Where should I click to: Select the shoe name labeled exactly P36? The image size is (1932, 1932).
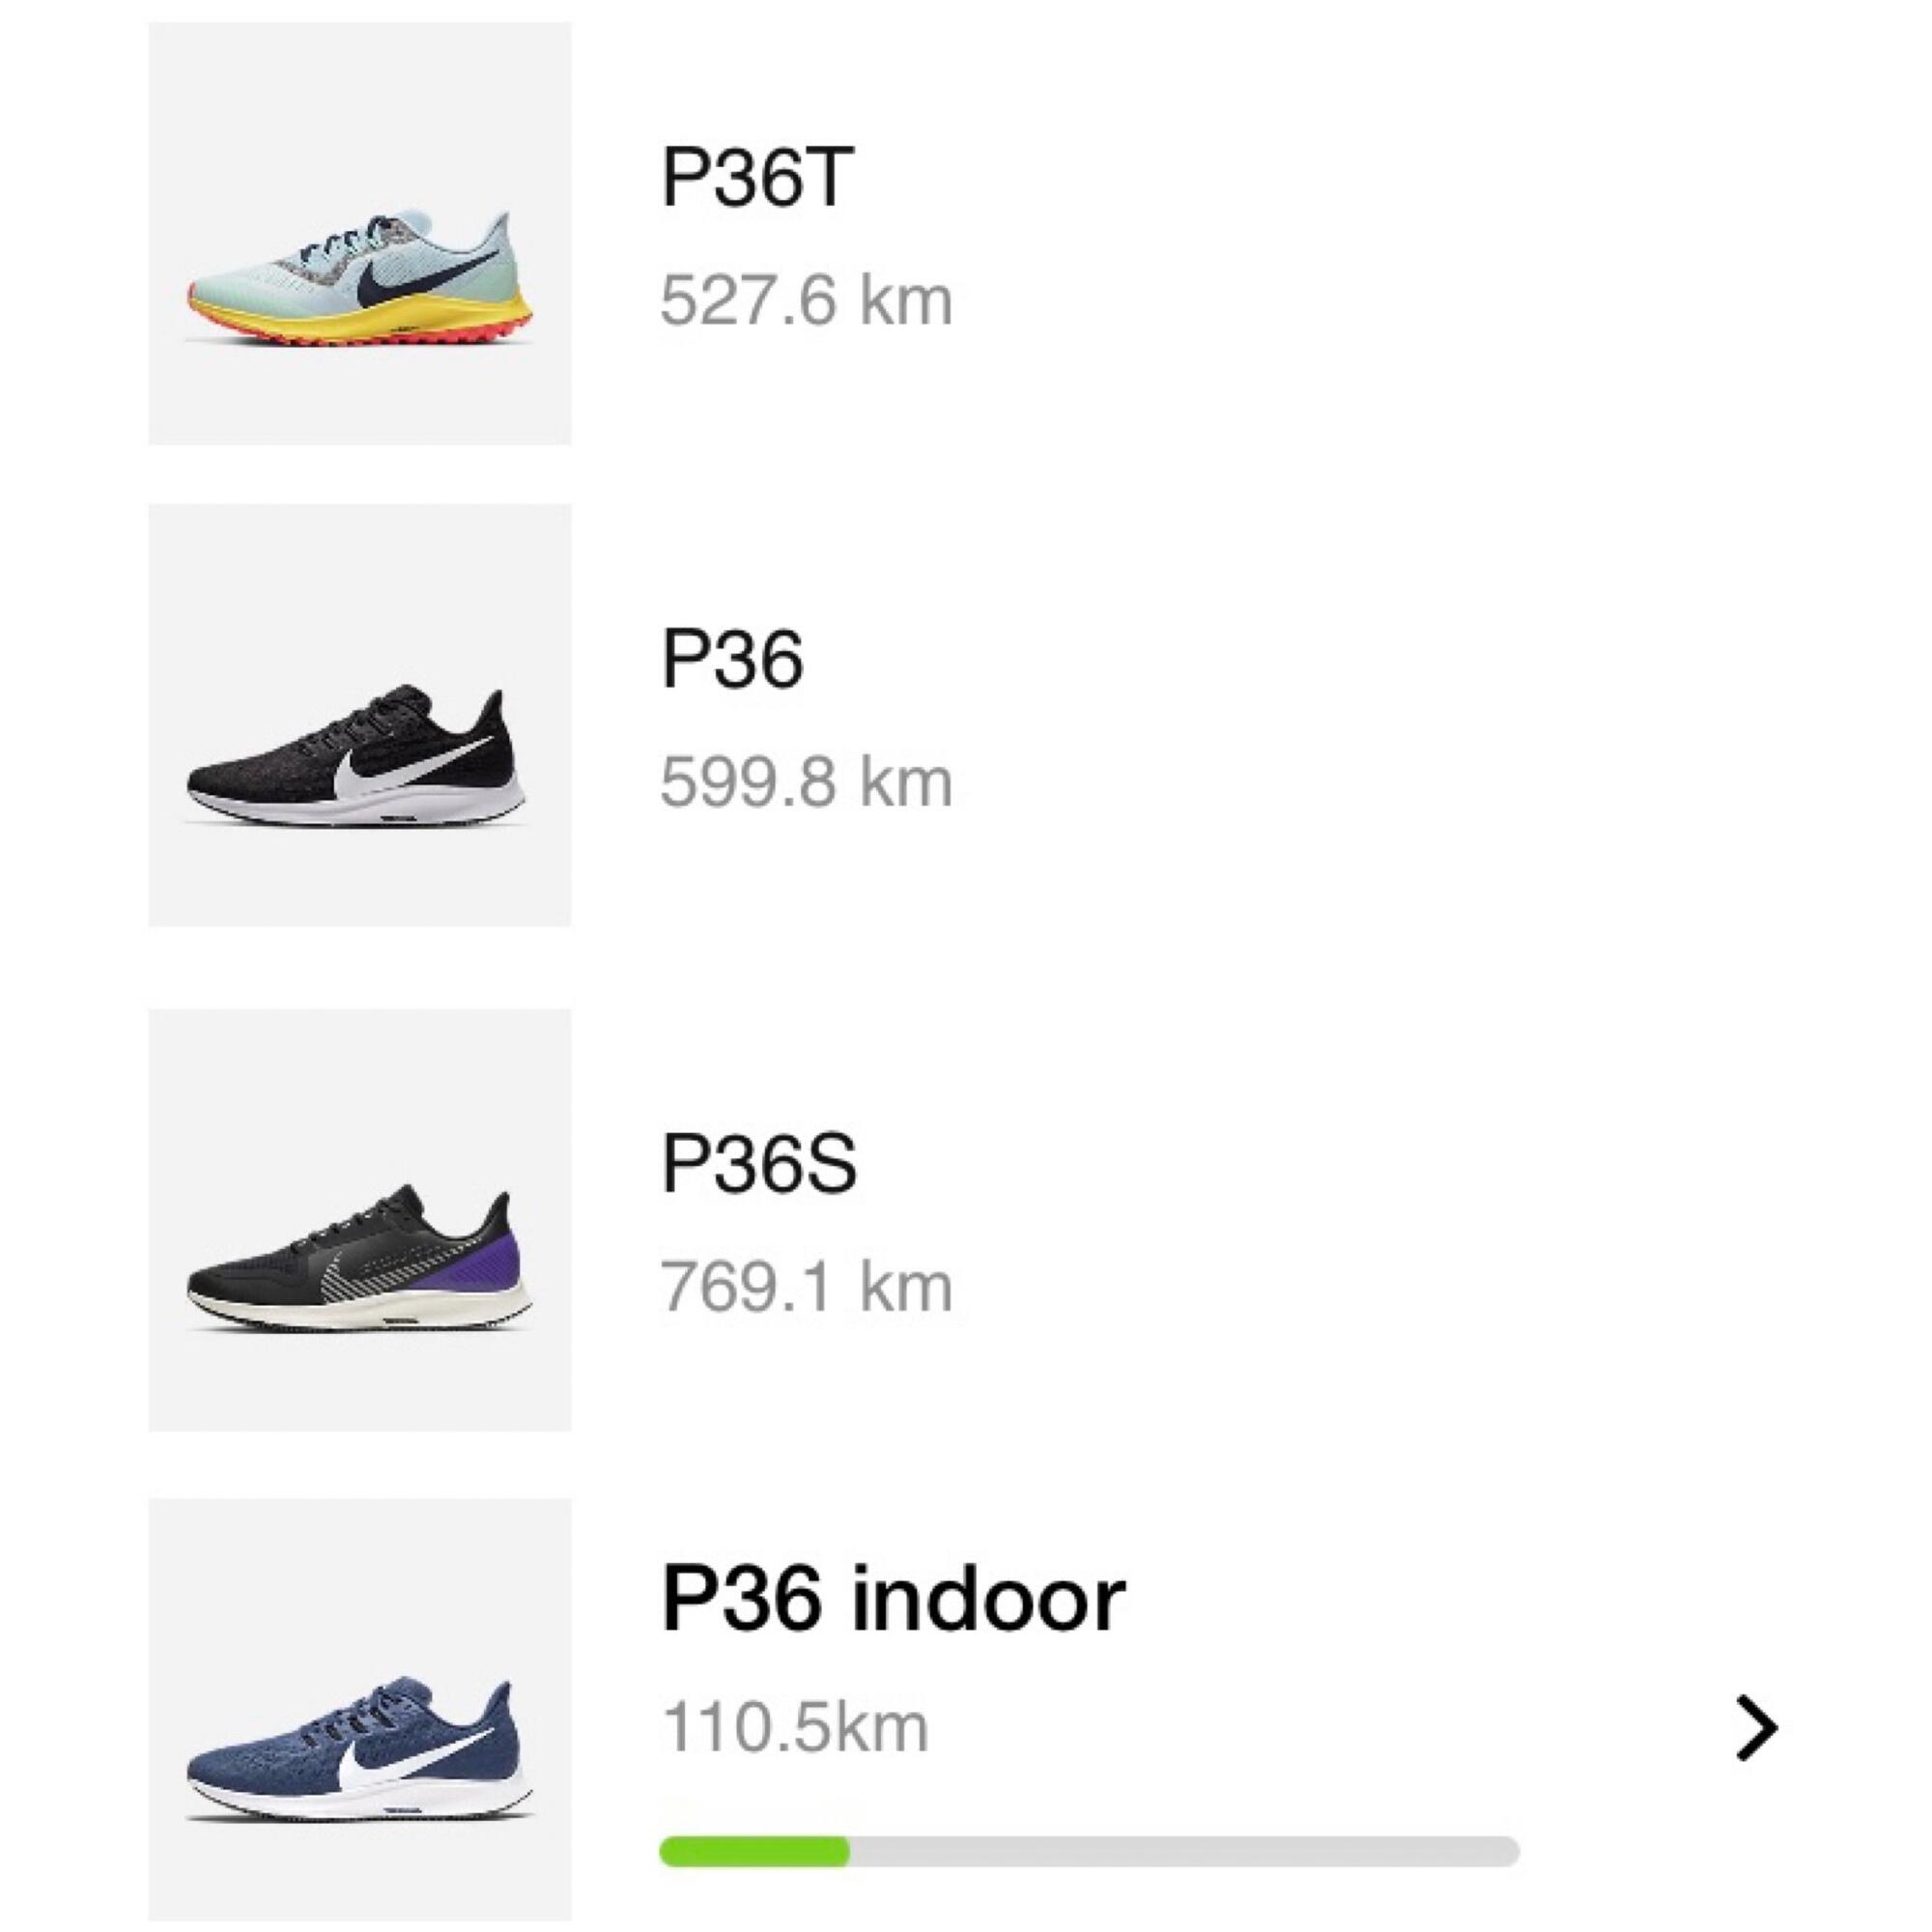tap(732, 661)
